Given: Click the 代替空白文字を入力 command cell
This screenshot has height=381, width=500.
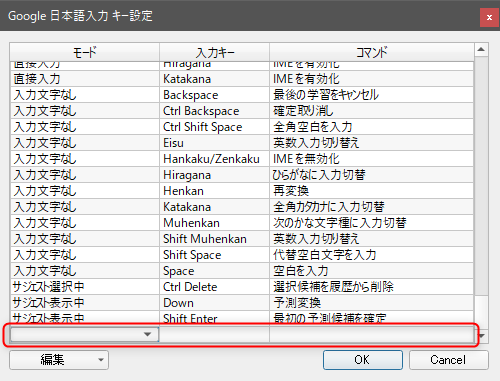Looking at the screenshot, I should (371, 255).
